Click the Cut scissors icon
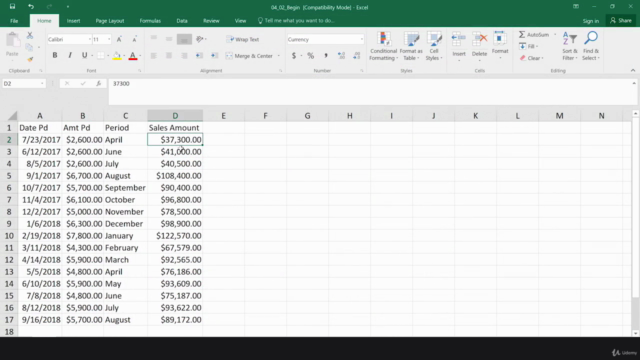 (30, 36)
